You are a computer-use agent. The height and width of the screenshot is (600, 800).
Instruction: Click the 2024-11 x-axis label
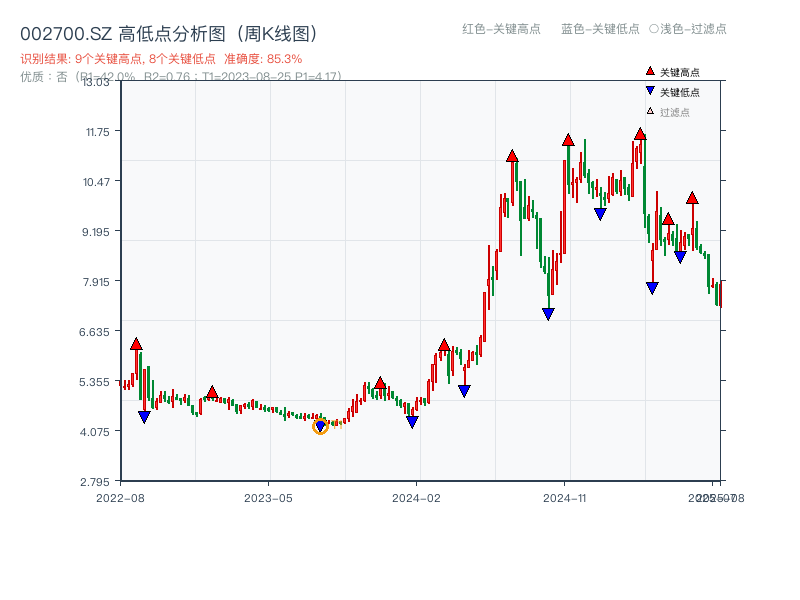pyautogui.click(x=564, y=498)
